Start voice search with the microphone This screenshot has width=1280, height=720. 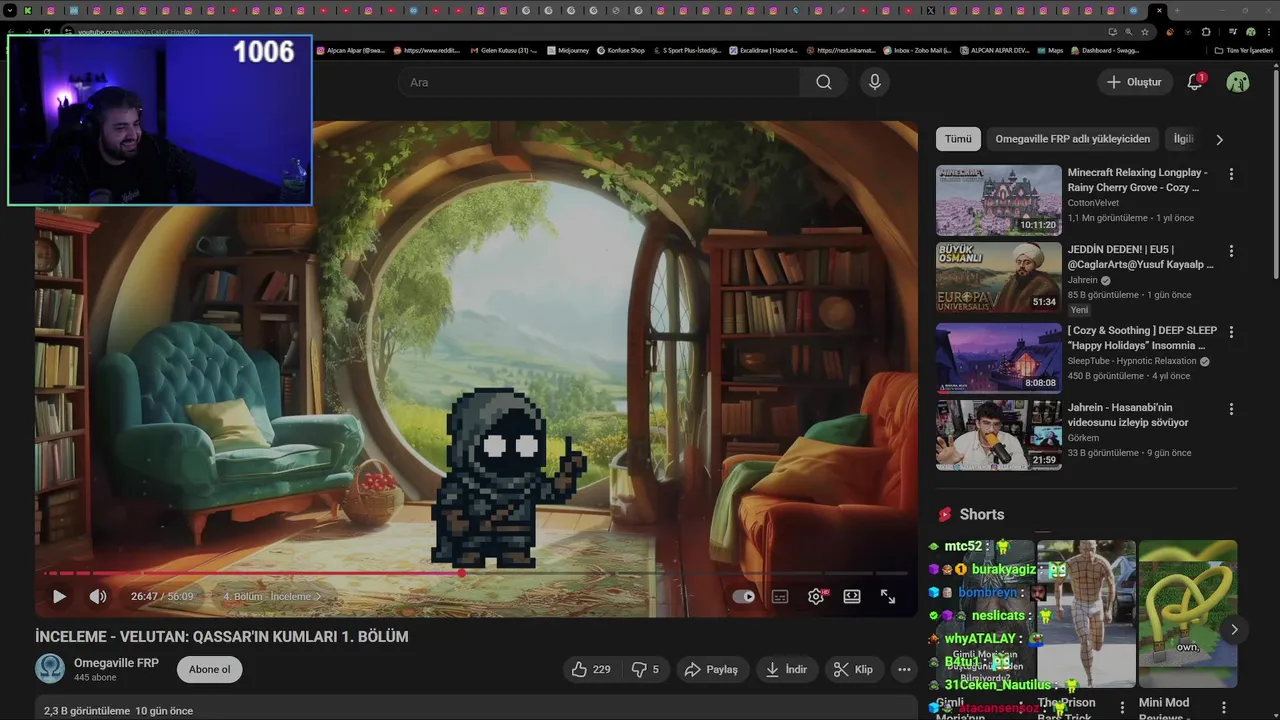(x=875, y=82)
